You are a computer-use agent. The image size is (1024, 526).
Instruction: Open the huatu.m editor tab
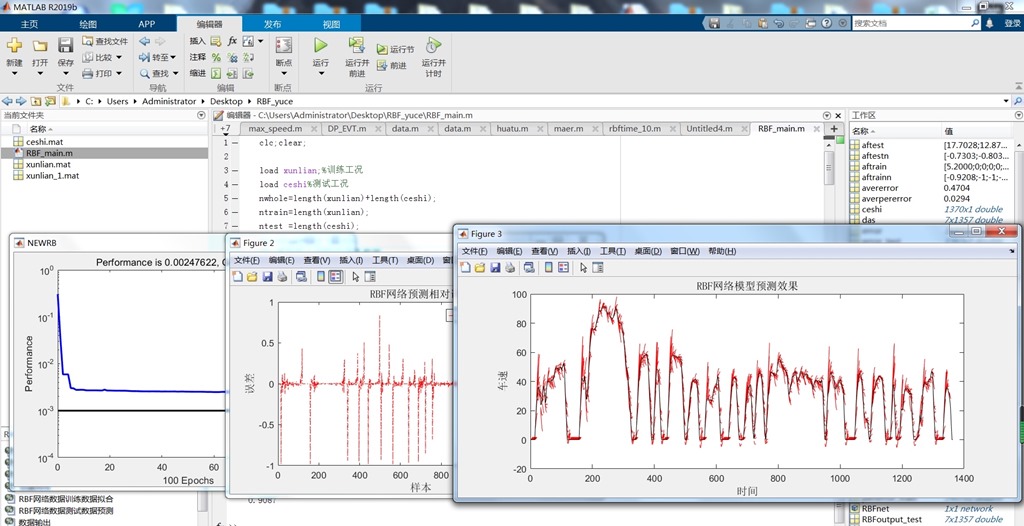click(512, 129)
